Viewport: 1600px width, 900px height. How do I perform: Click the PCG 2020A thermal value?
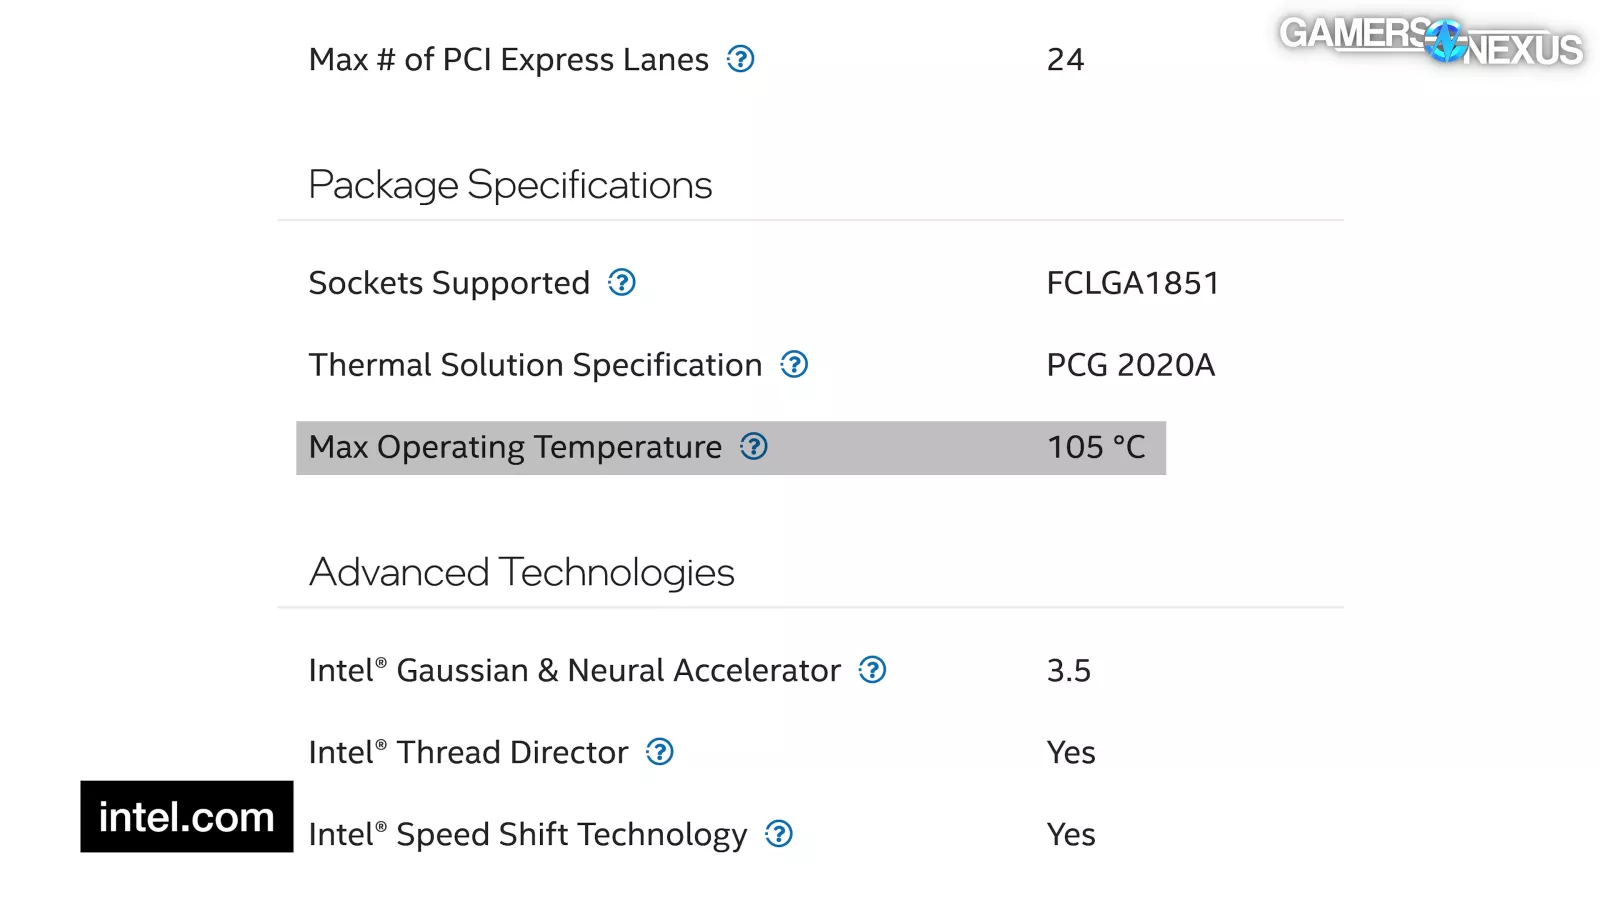tap(1130, 365)
